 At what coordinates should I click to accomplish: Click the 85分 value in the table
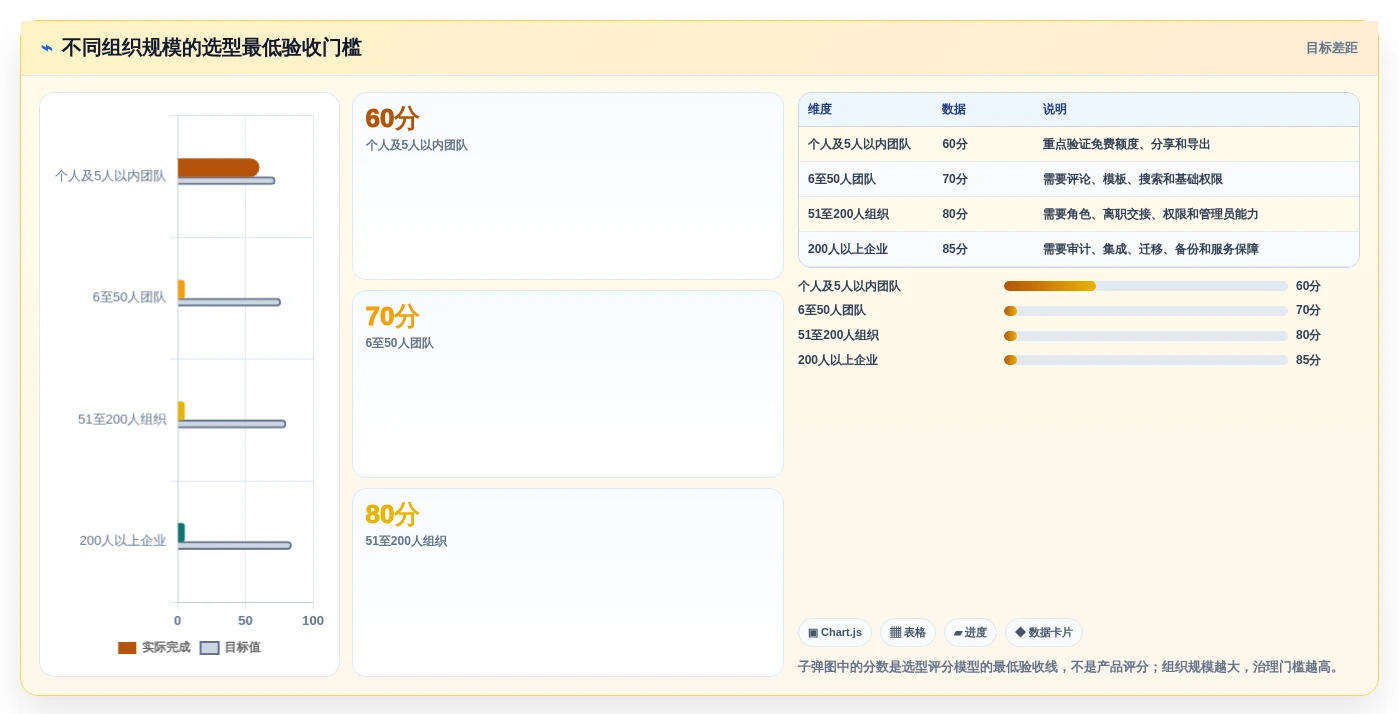pos(955,249)
